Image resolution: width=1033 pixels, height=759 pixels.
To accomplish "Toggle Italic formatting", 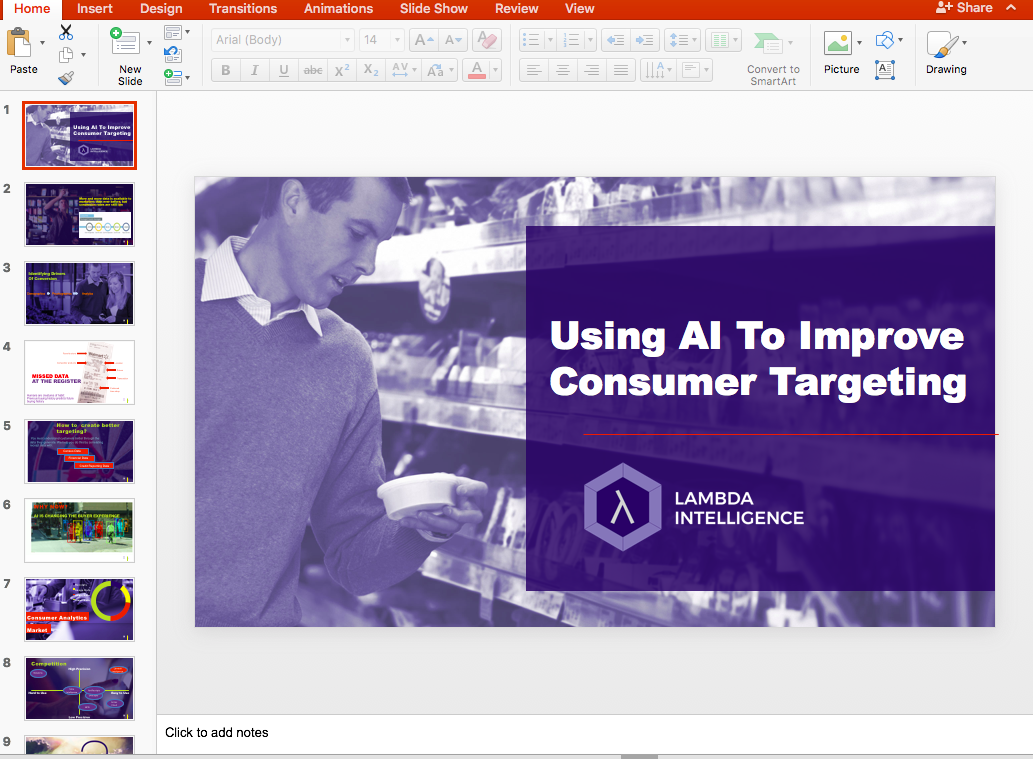I will [255, 70].
